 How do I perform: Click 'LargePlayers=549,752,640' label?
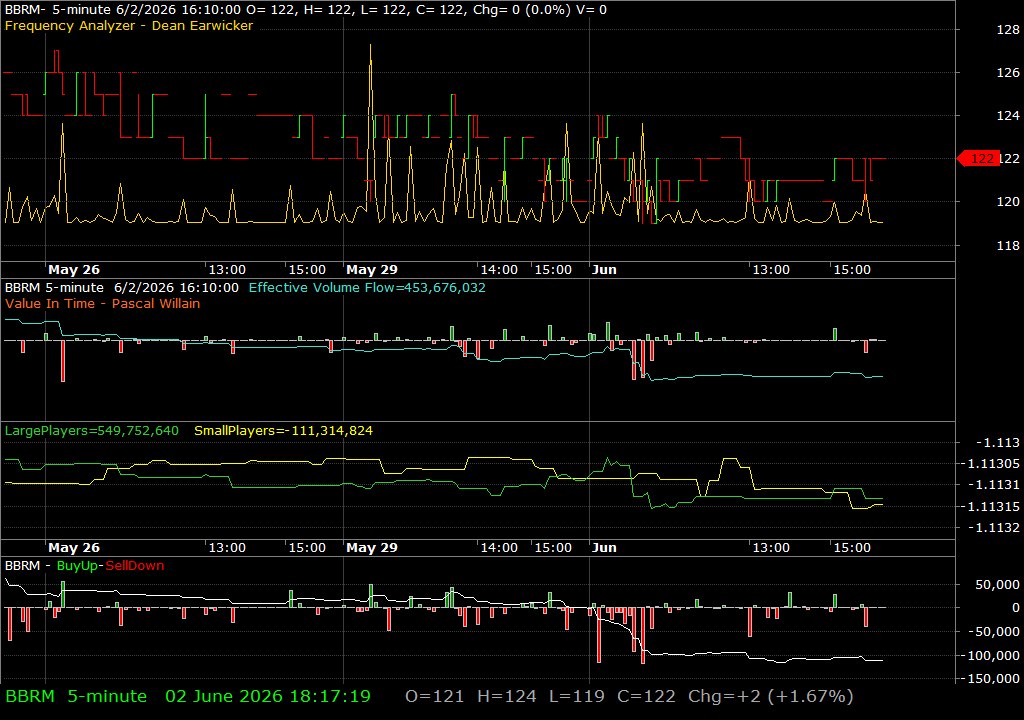pyautogui.click(x=91, y=431)
